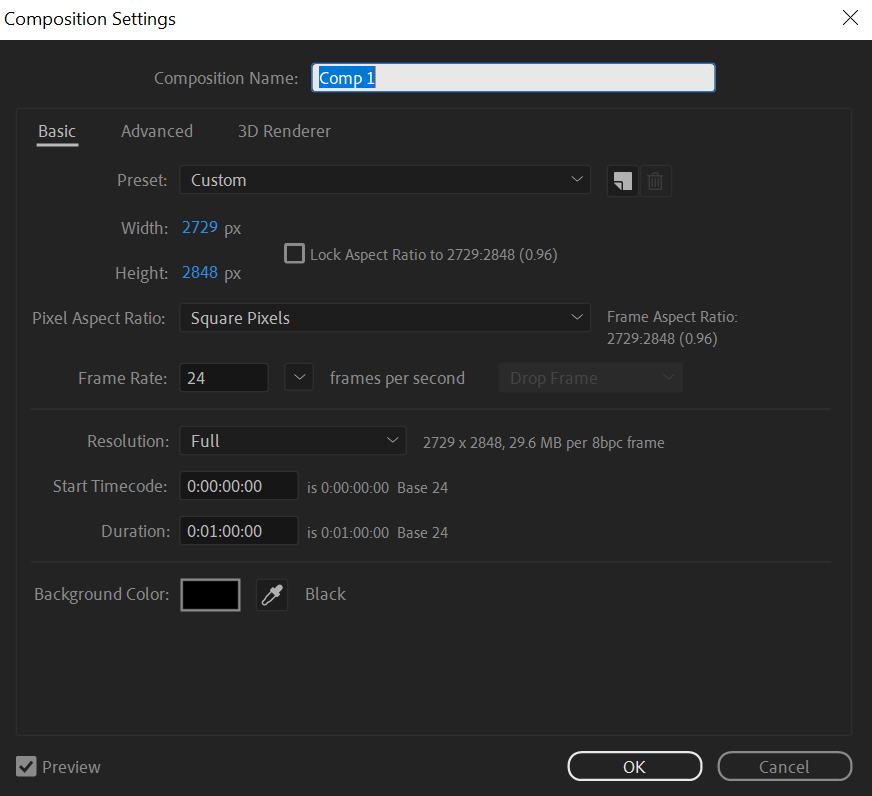Click the Cancel button

(784, 767)
